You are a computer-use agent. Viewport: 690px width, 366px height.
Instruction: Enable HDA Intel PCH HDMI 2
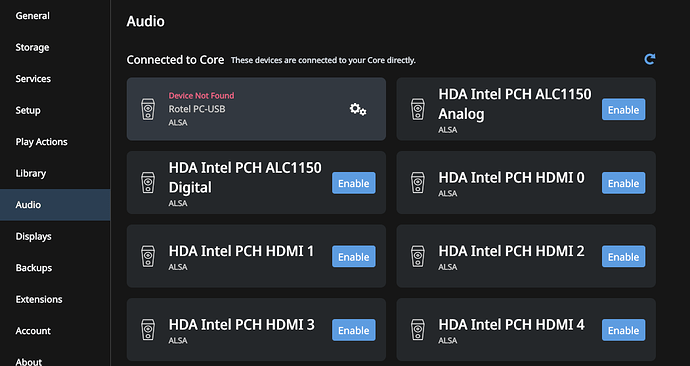tap(624, 256)
